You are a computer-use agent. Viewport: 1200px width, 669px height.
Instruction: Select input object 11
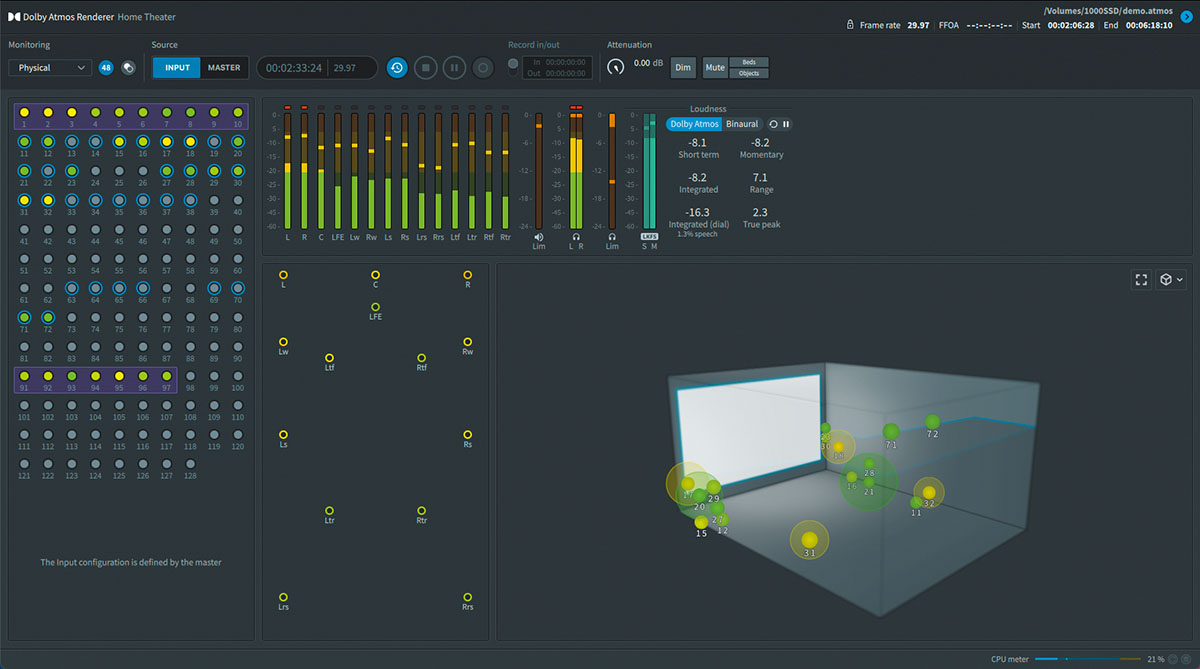(x=24, y=143)
